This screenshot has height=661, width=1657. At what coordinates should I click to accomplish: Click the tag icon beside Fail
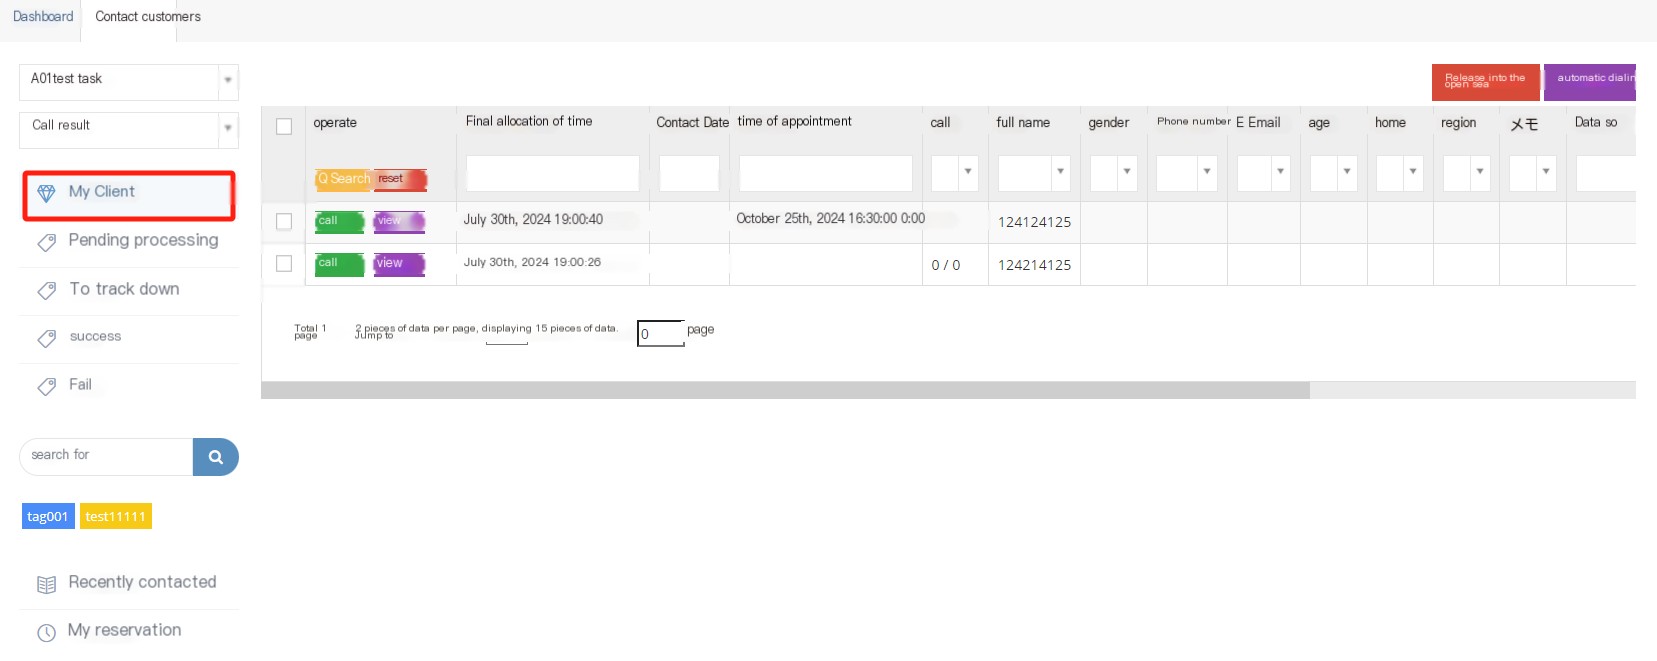coord(46,386)
